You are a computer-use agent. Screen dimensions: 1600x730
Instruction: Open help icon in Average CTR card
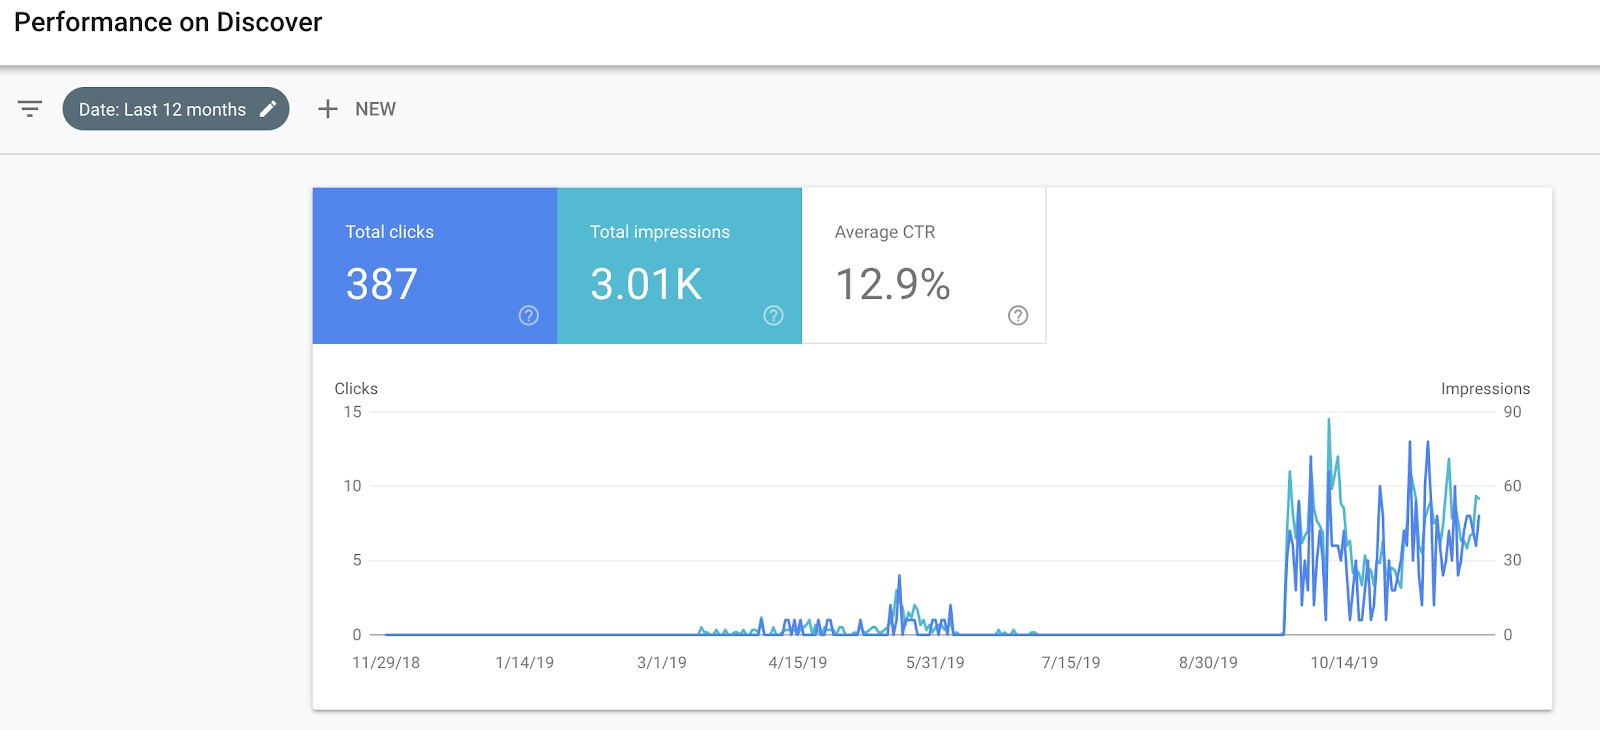point(1018,316)
